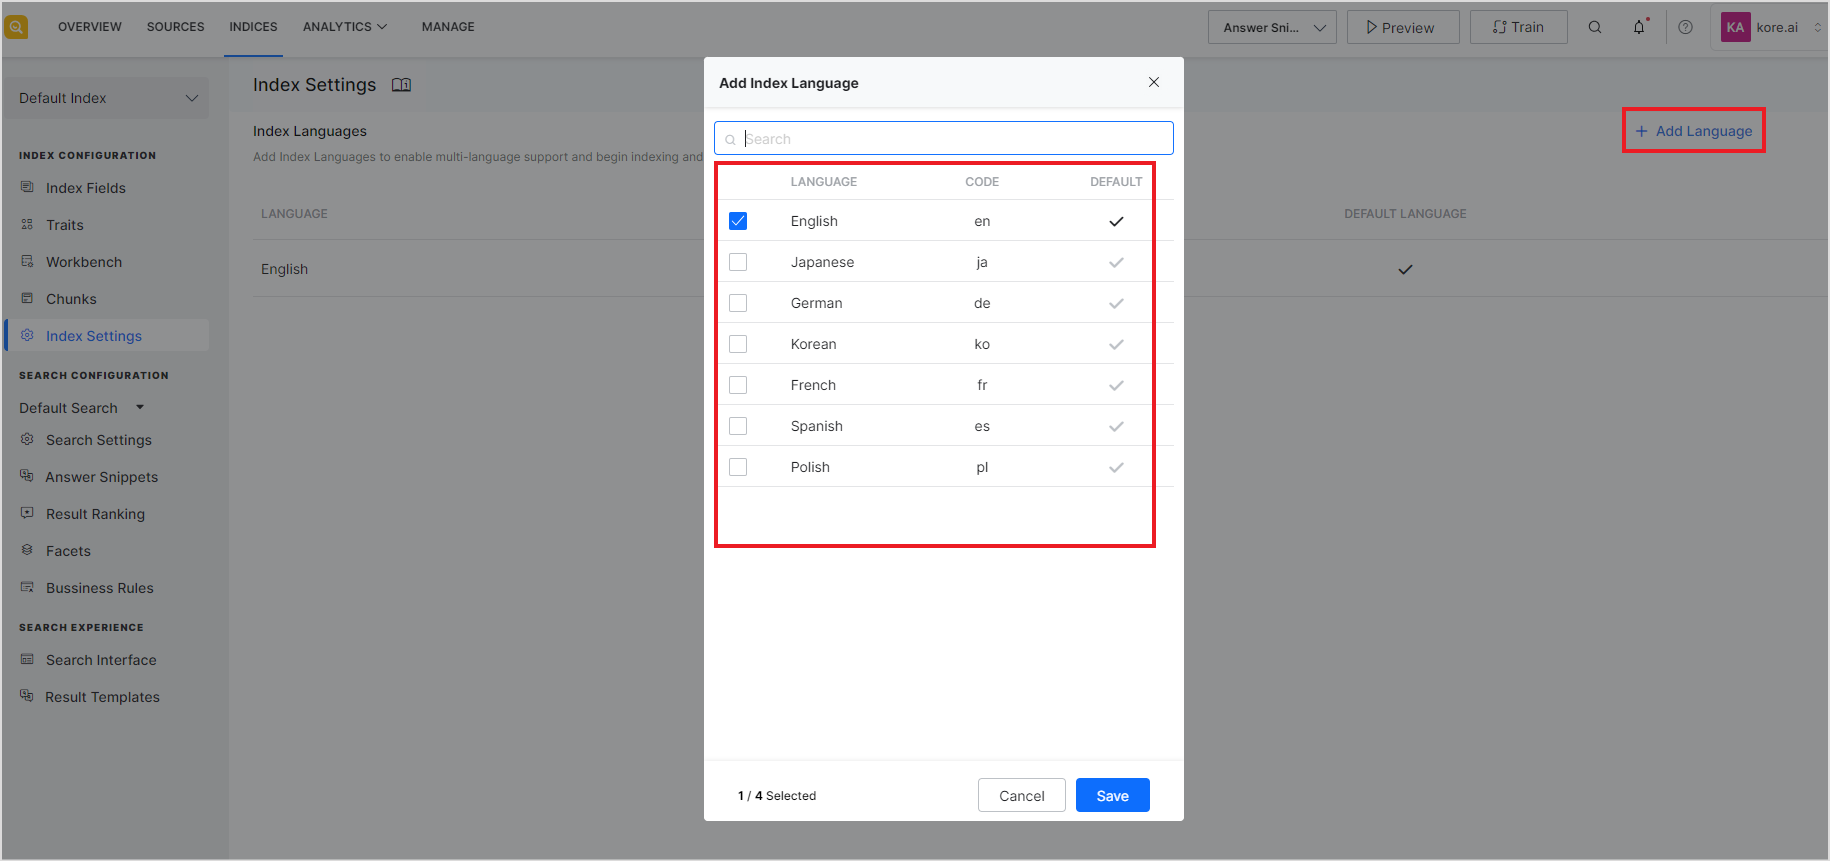Click the Facets sidebar icon

tap(27, 550)
